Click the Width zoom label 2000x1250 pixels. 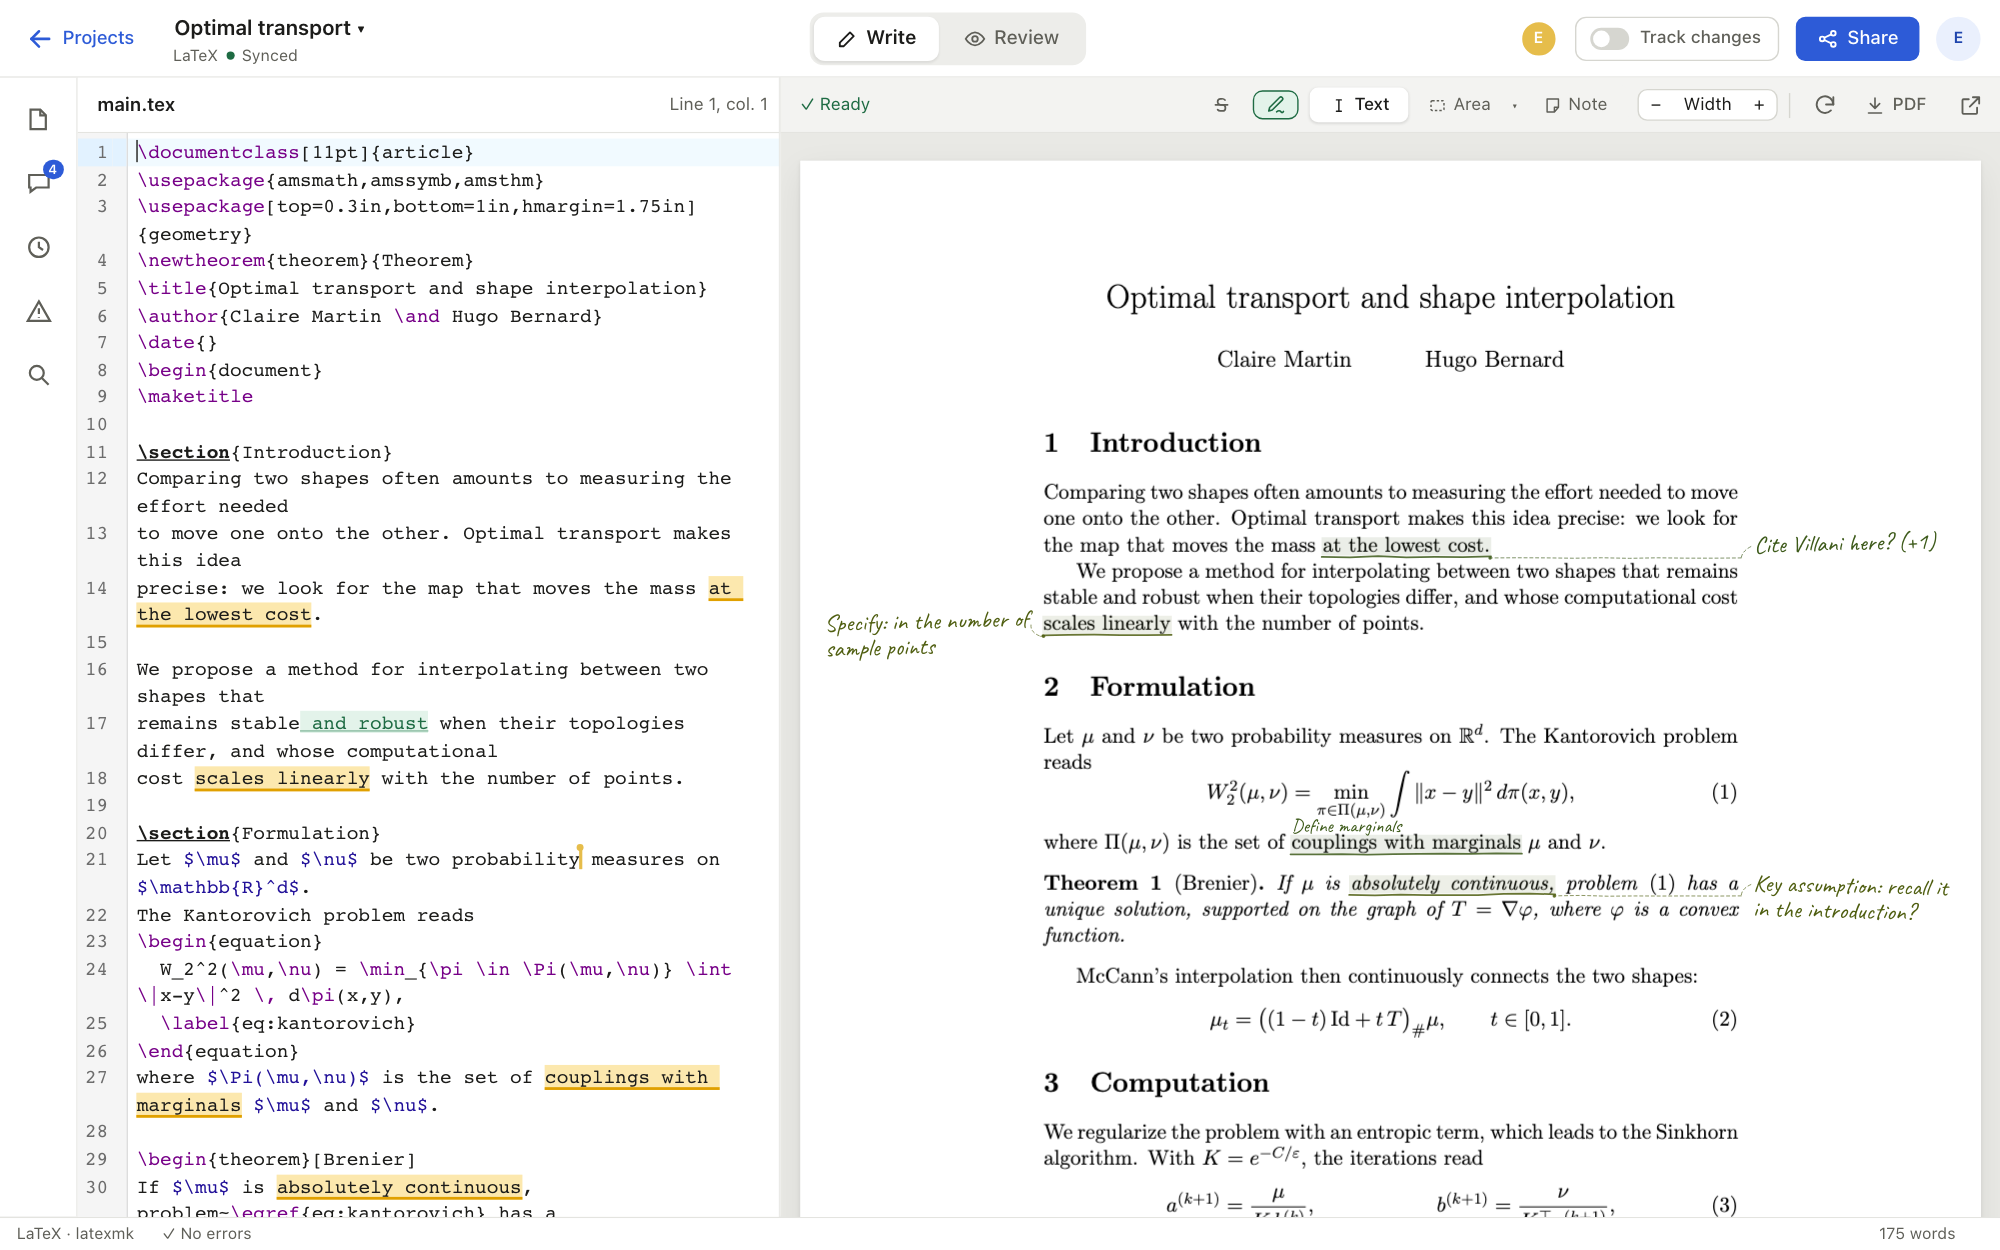point(1707,105)
